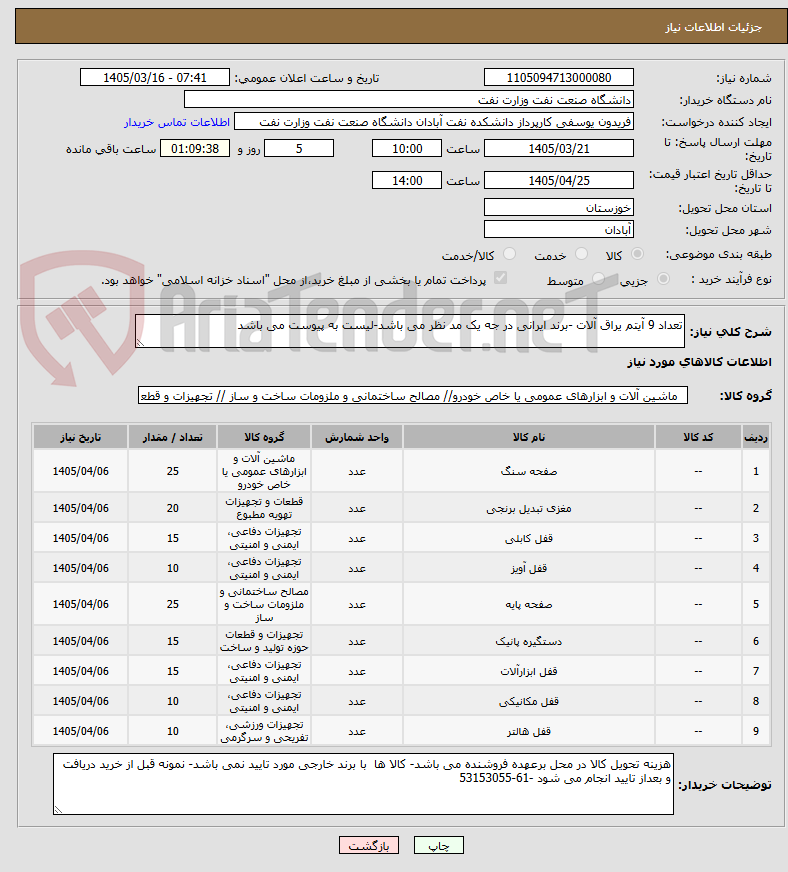788x872 pixels.
Task: Click the remaining days field showing 5
Action: [x=299, y=148]
